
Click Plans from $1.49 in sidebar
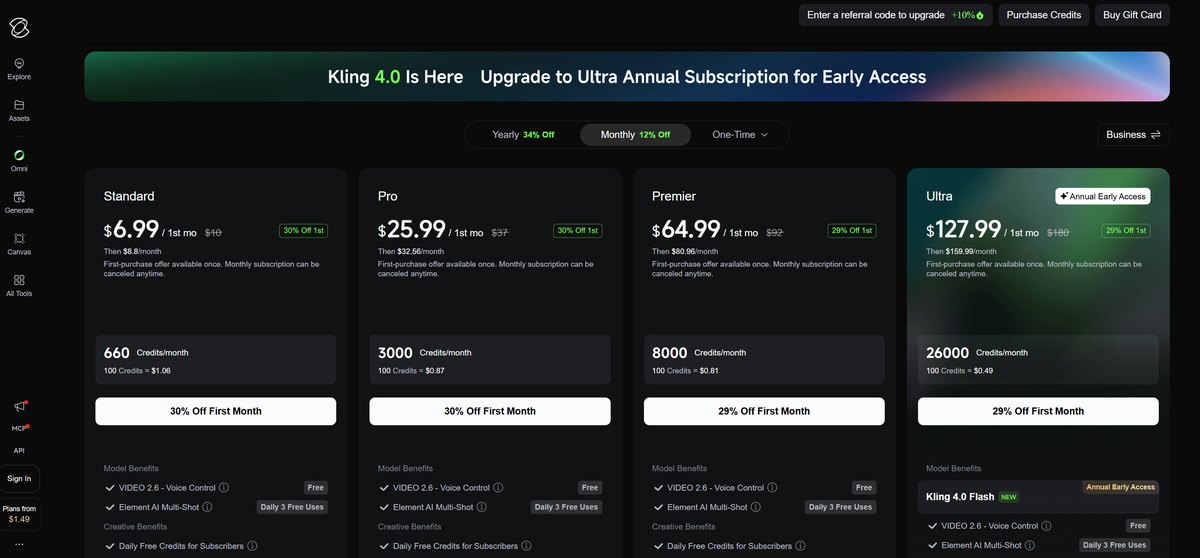pos(19,514)
